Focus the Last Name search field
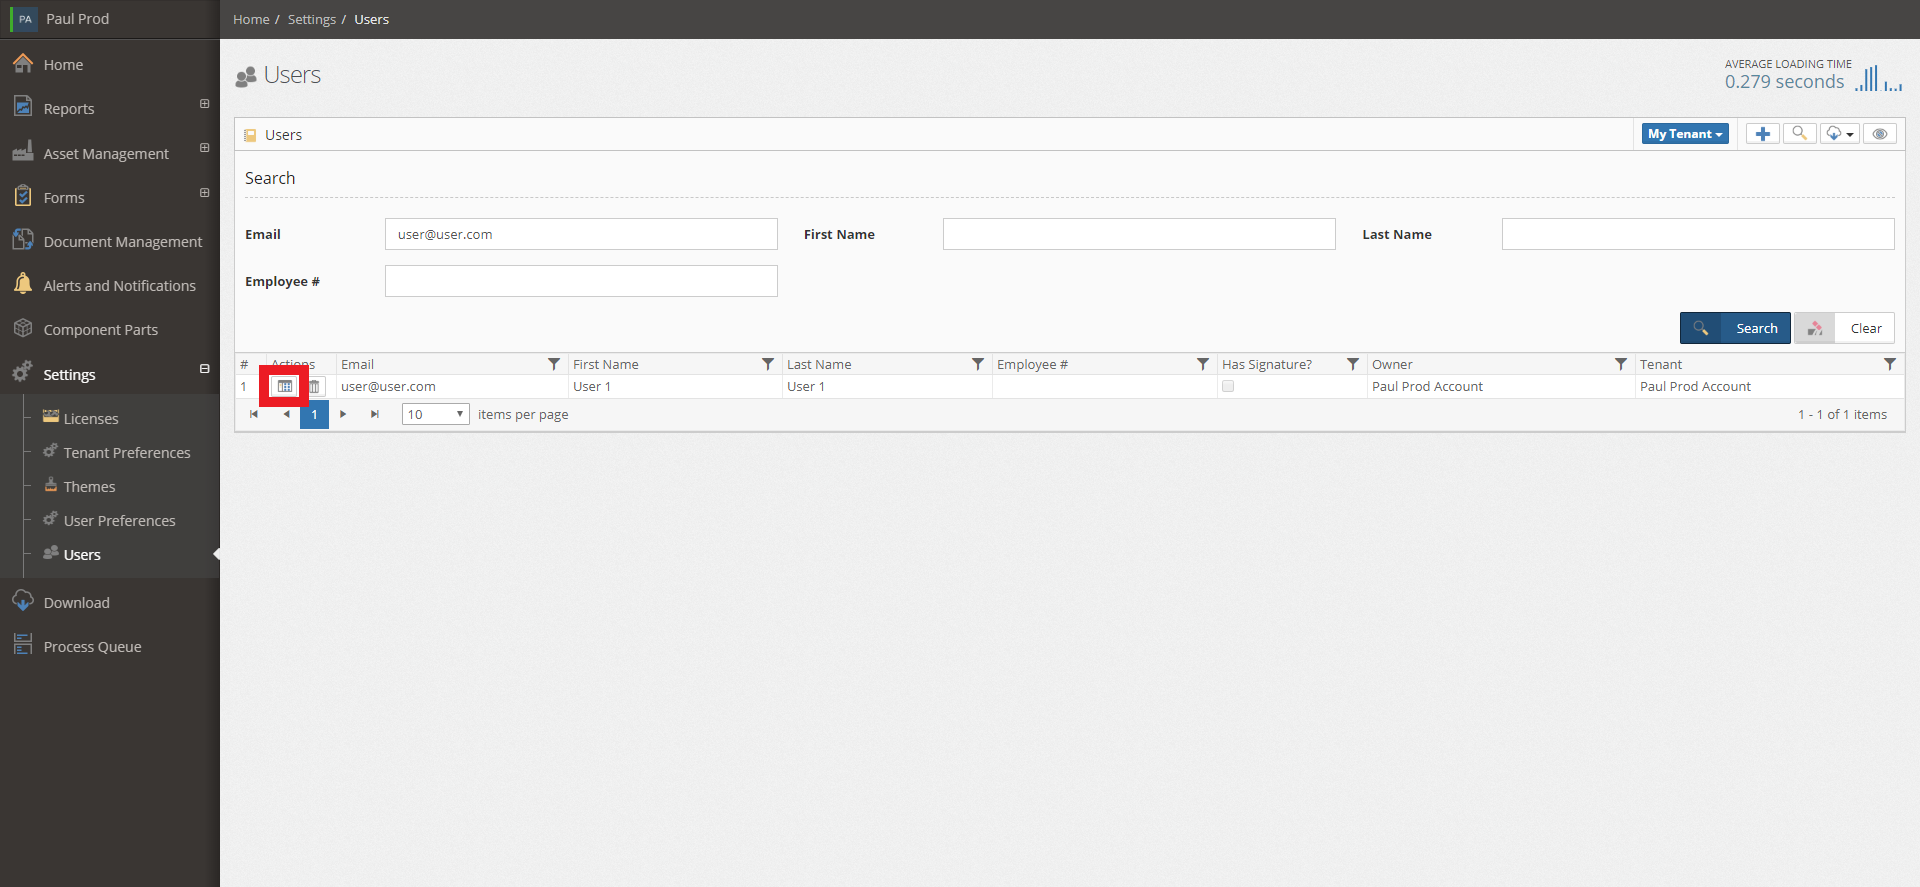The image size is (1920, 887). (1698, 234)
